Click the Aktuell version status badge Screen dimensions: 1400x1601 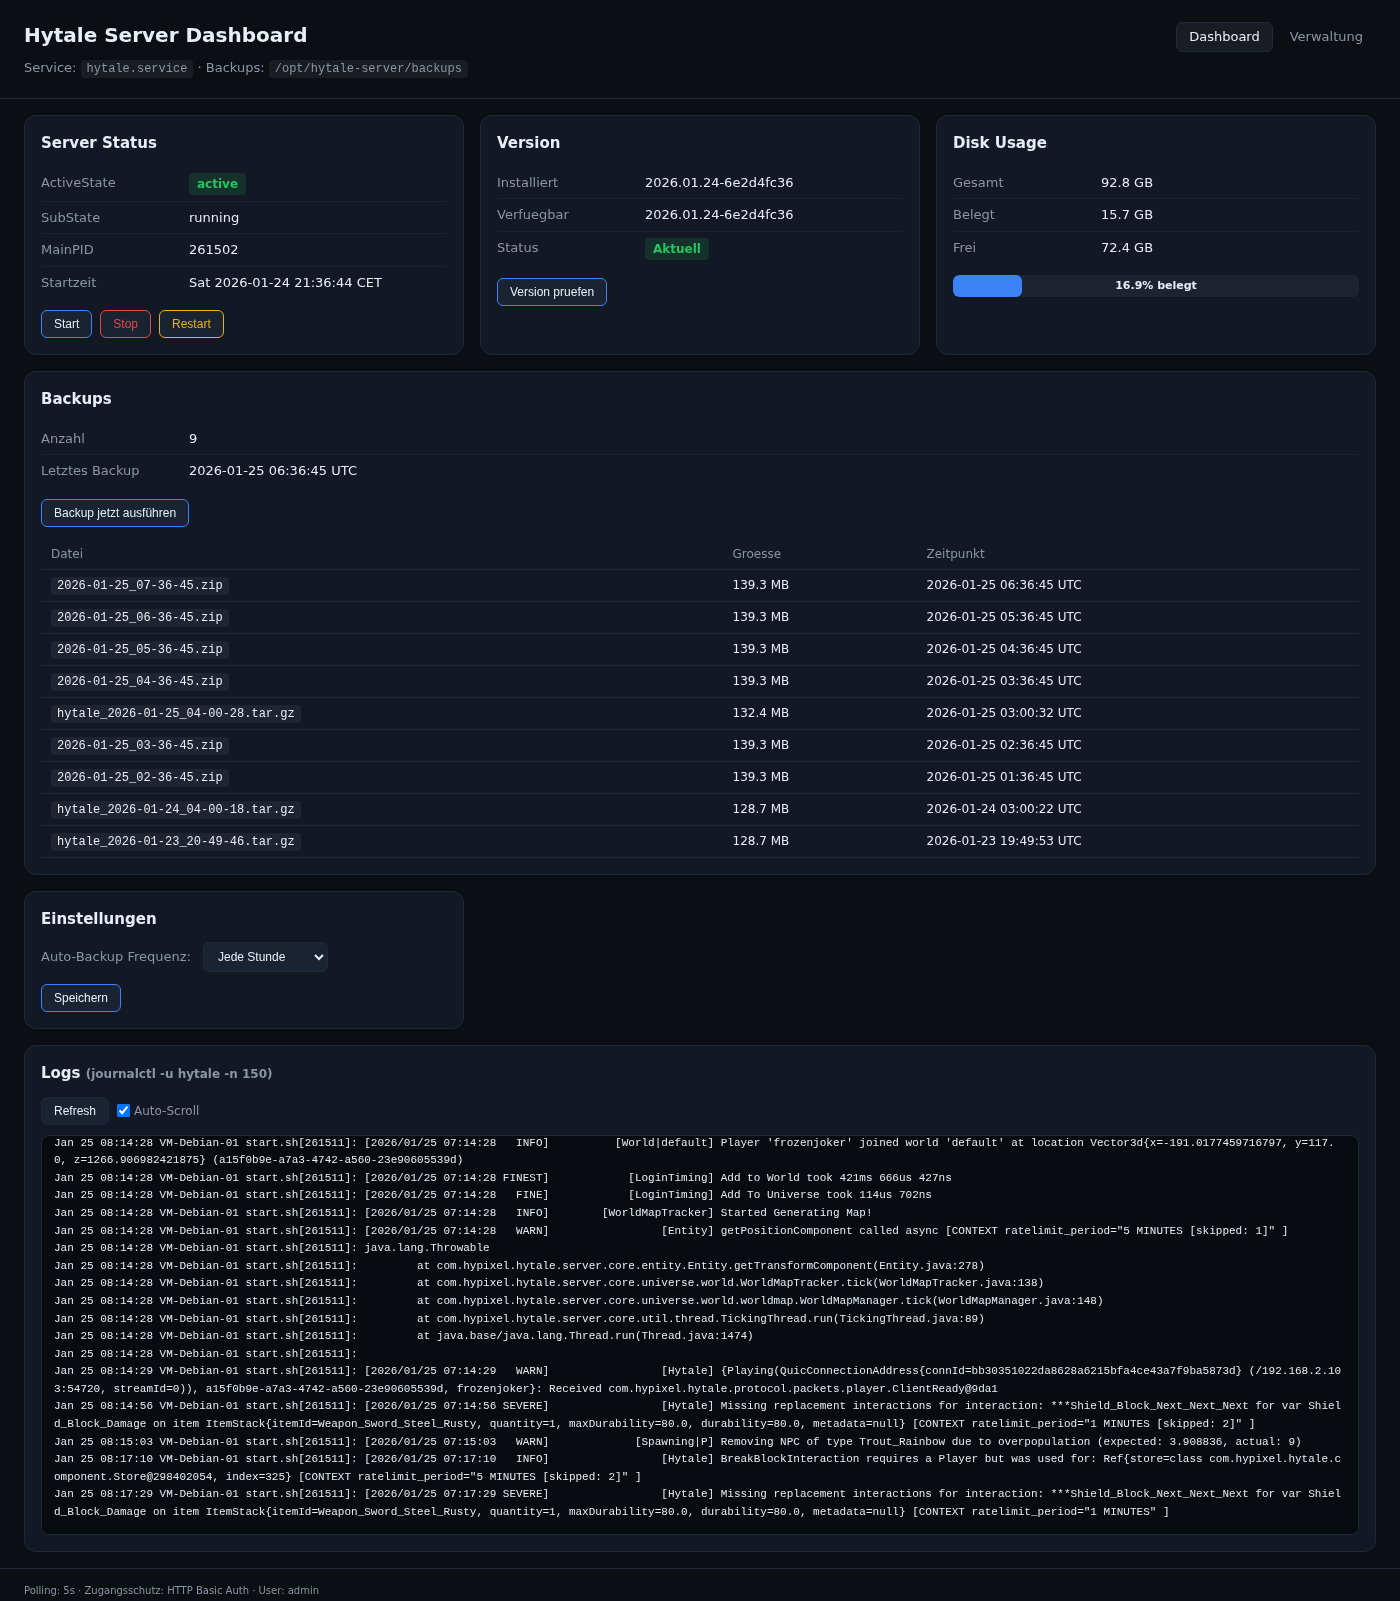[x=677, y=249]
